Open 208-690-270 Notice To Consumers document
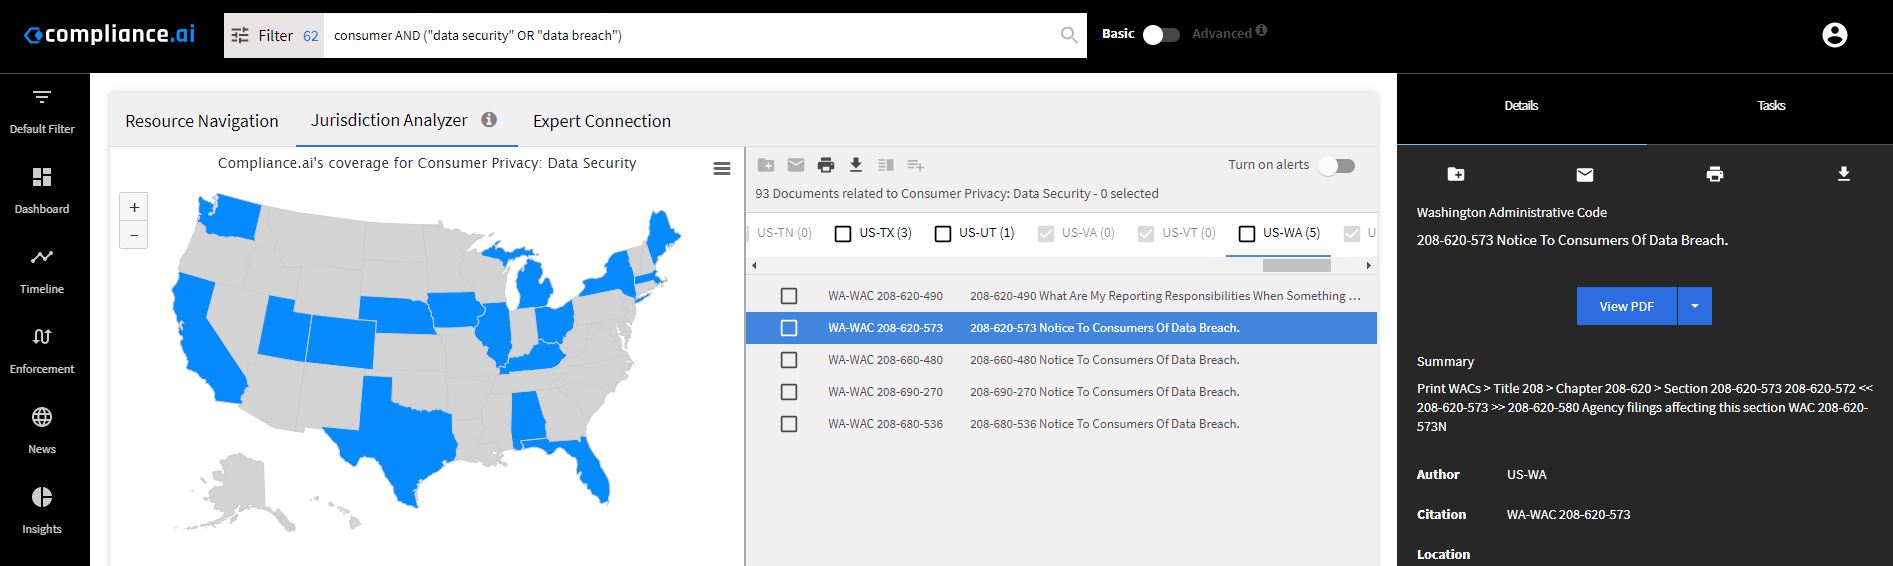The height and width of the screenshot is (566, 1893). pyautogui.click(x=1104, y=392)
